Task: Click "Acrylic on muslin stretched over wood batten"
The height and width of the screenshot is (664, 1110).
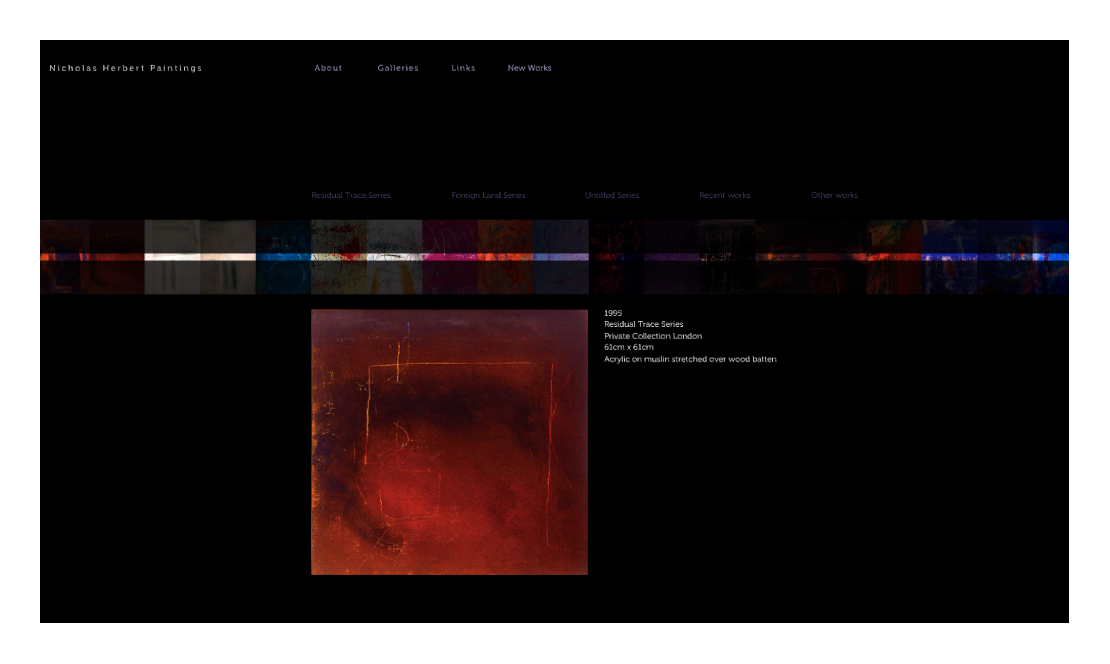Action: (690, 360)
